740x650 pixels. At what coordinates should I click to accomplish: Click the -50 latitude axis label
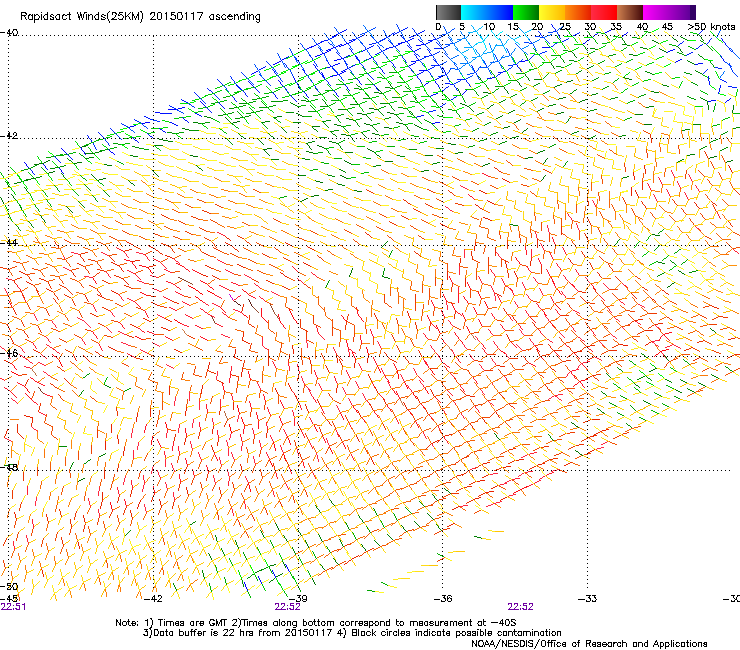pyautogui.click(x=9, y=587)
